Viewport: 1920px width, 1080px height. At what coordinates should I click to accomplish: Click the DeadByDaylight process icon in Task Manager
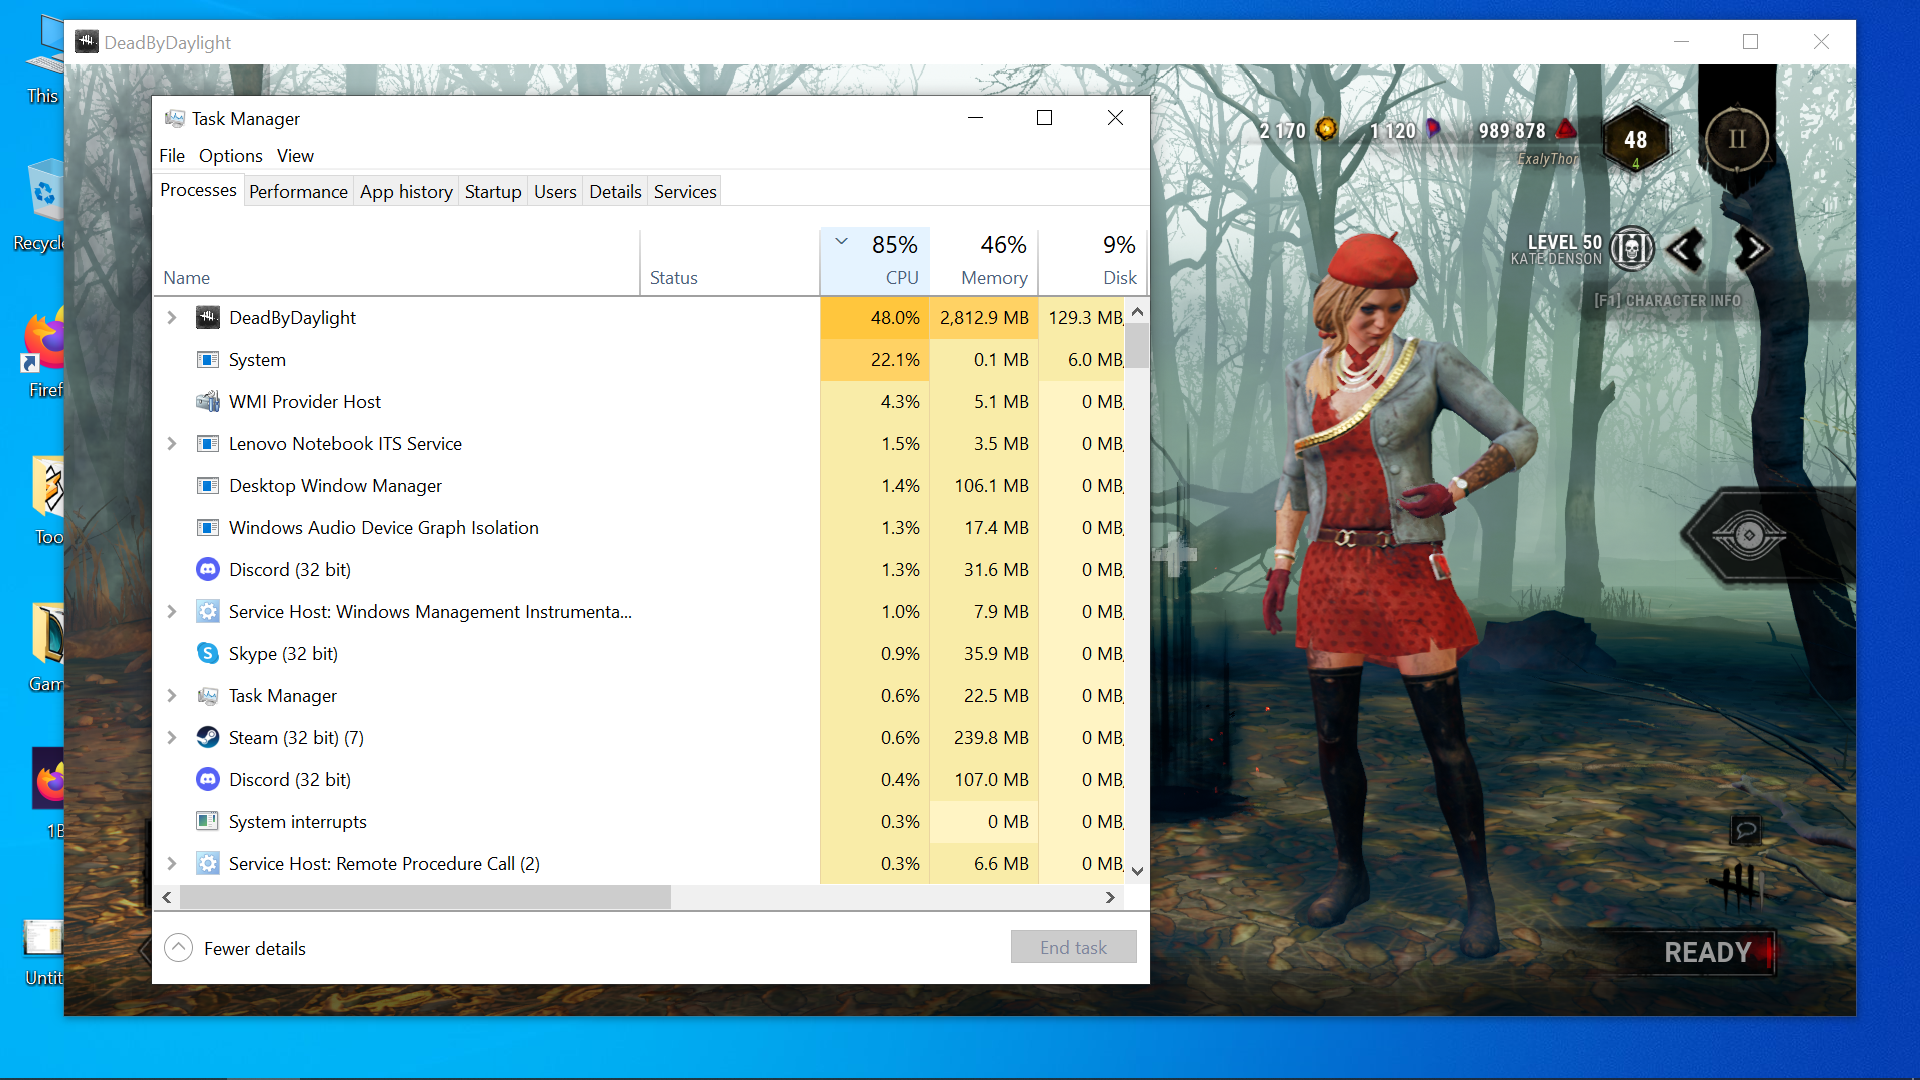click(x=207, y=318)
